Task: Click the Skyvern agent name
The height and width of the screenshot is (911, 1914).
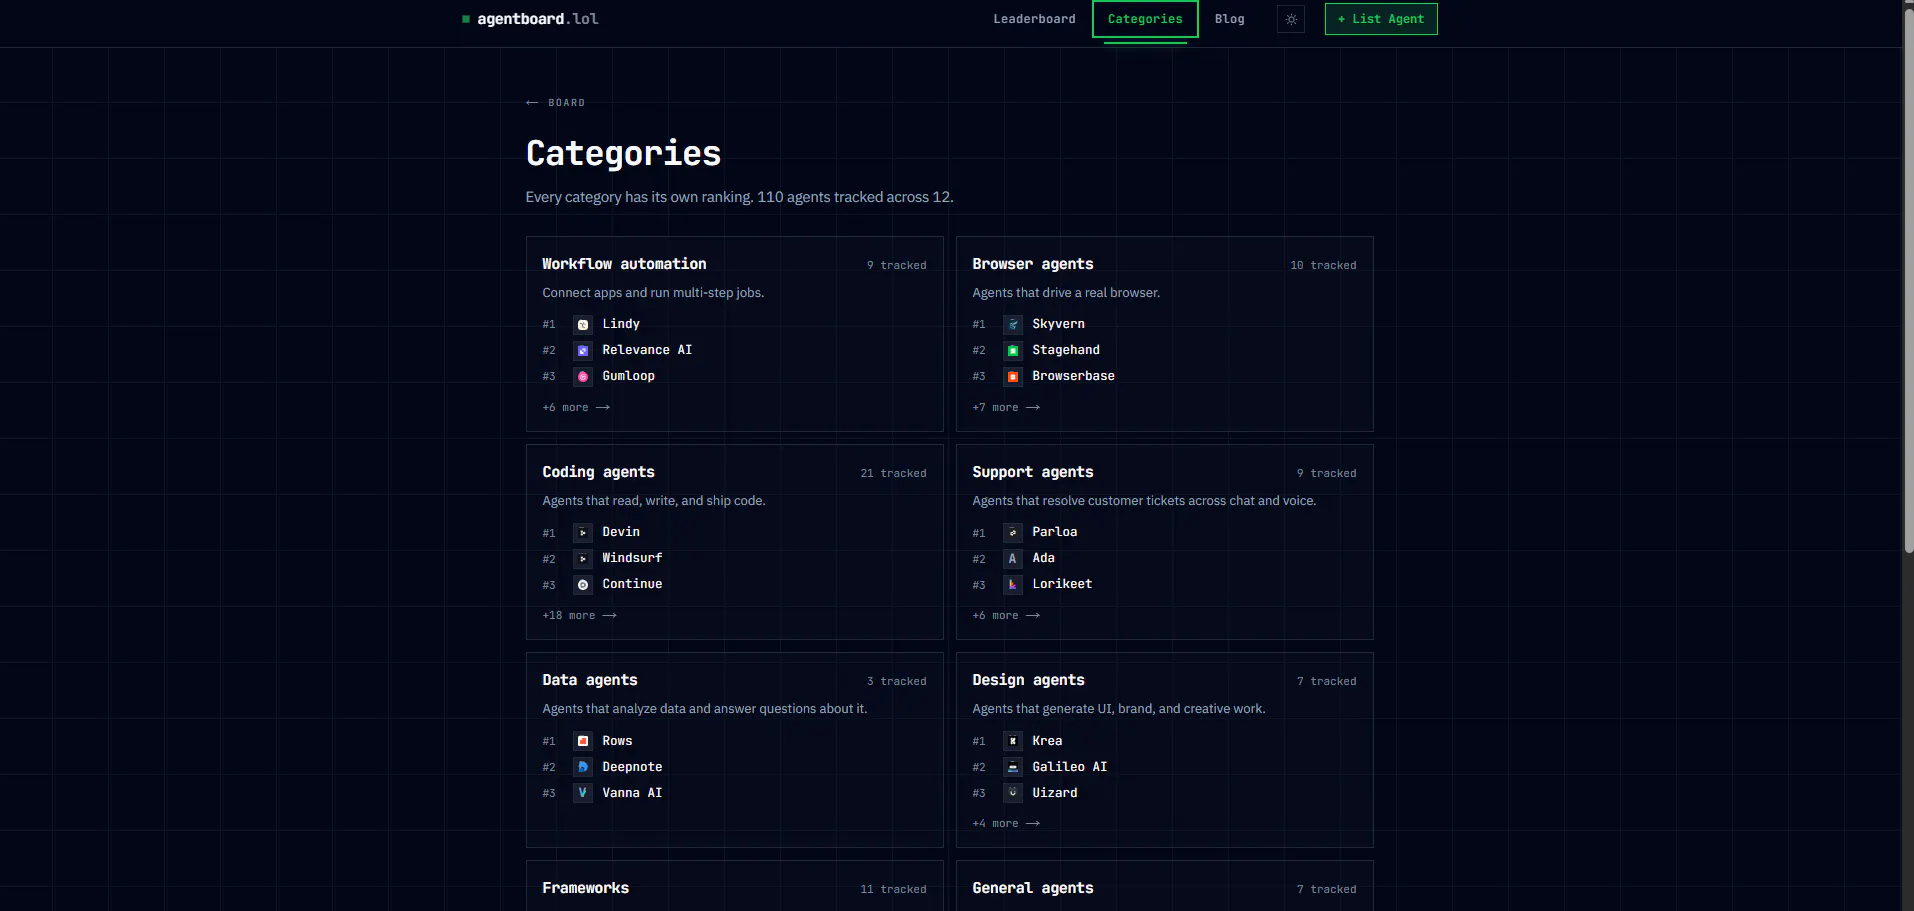Action: point(1058,324)
